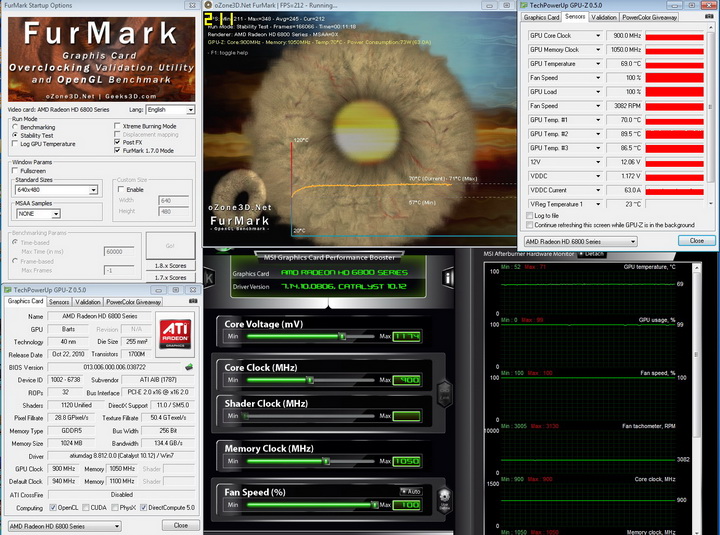The image size is (720, 535).
Task: Click the FurMark banner logo image
Action: point(101,59)
